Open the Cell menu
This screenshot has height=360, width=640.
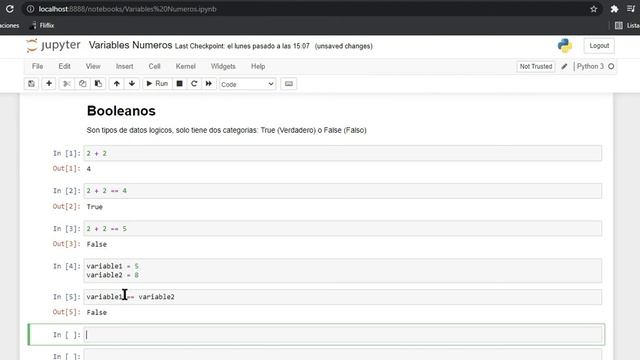154,66
